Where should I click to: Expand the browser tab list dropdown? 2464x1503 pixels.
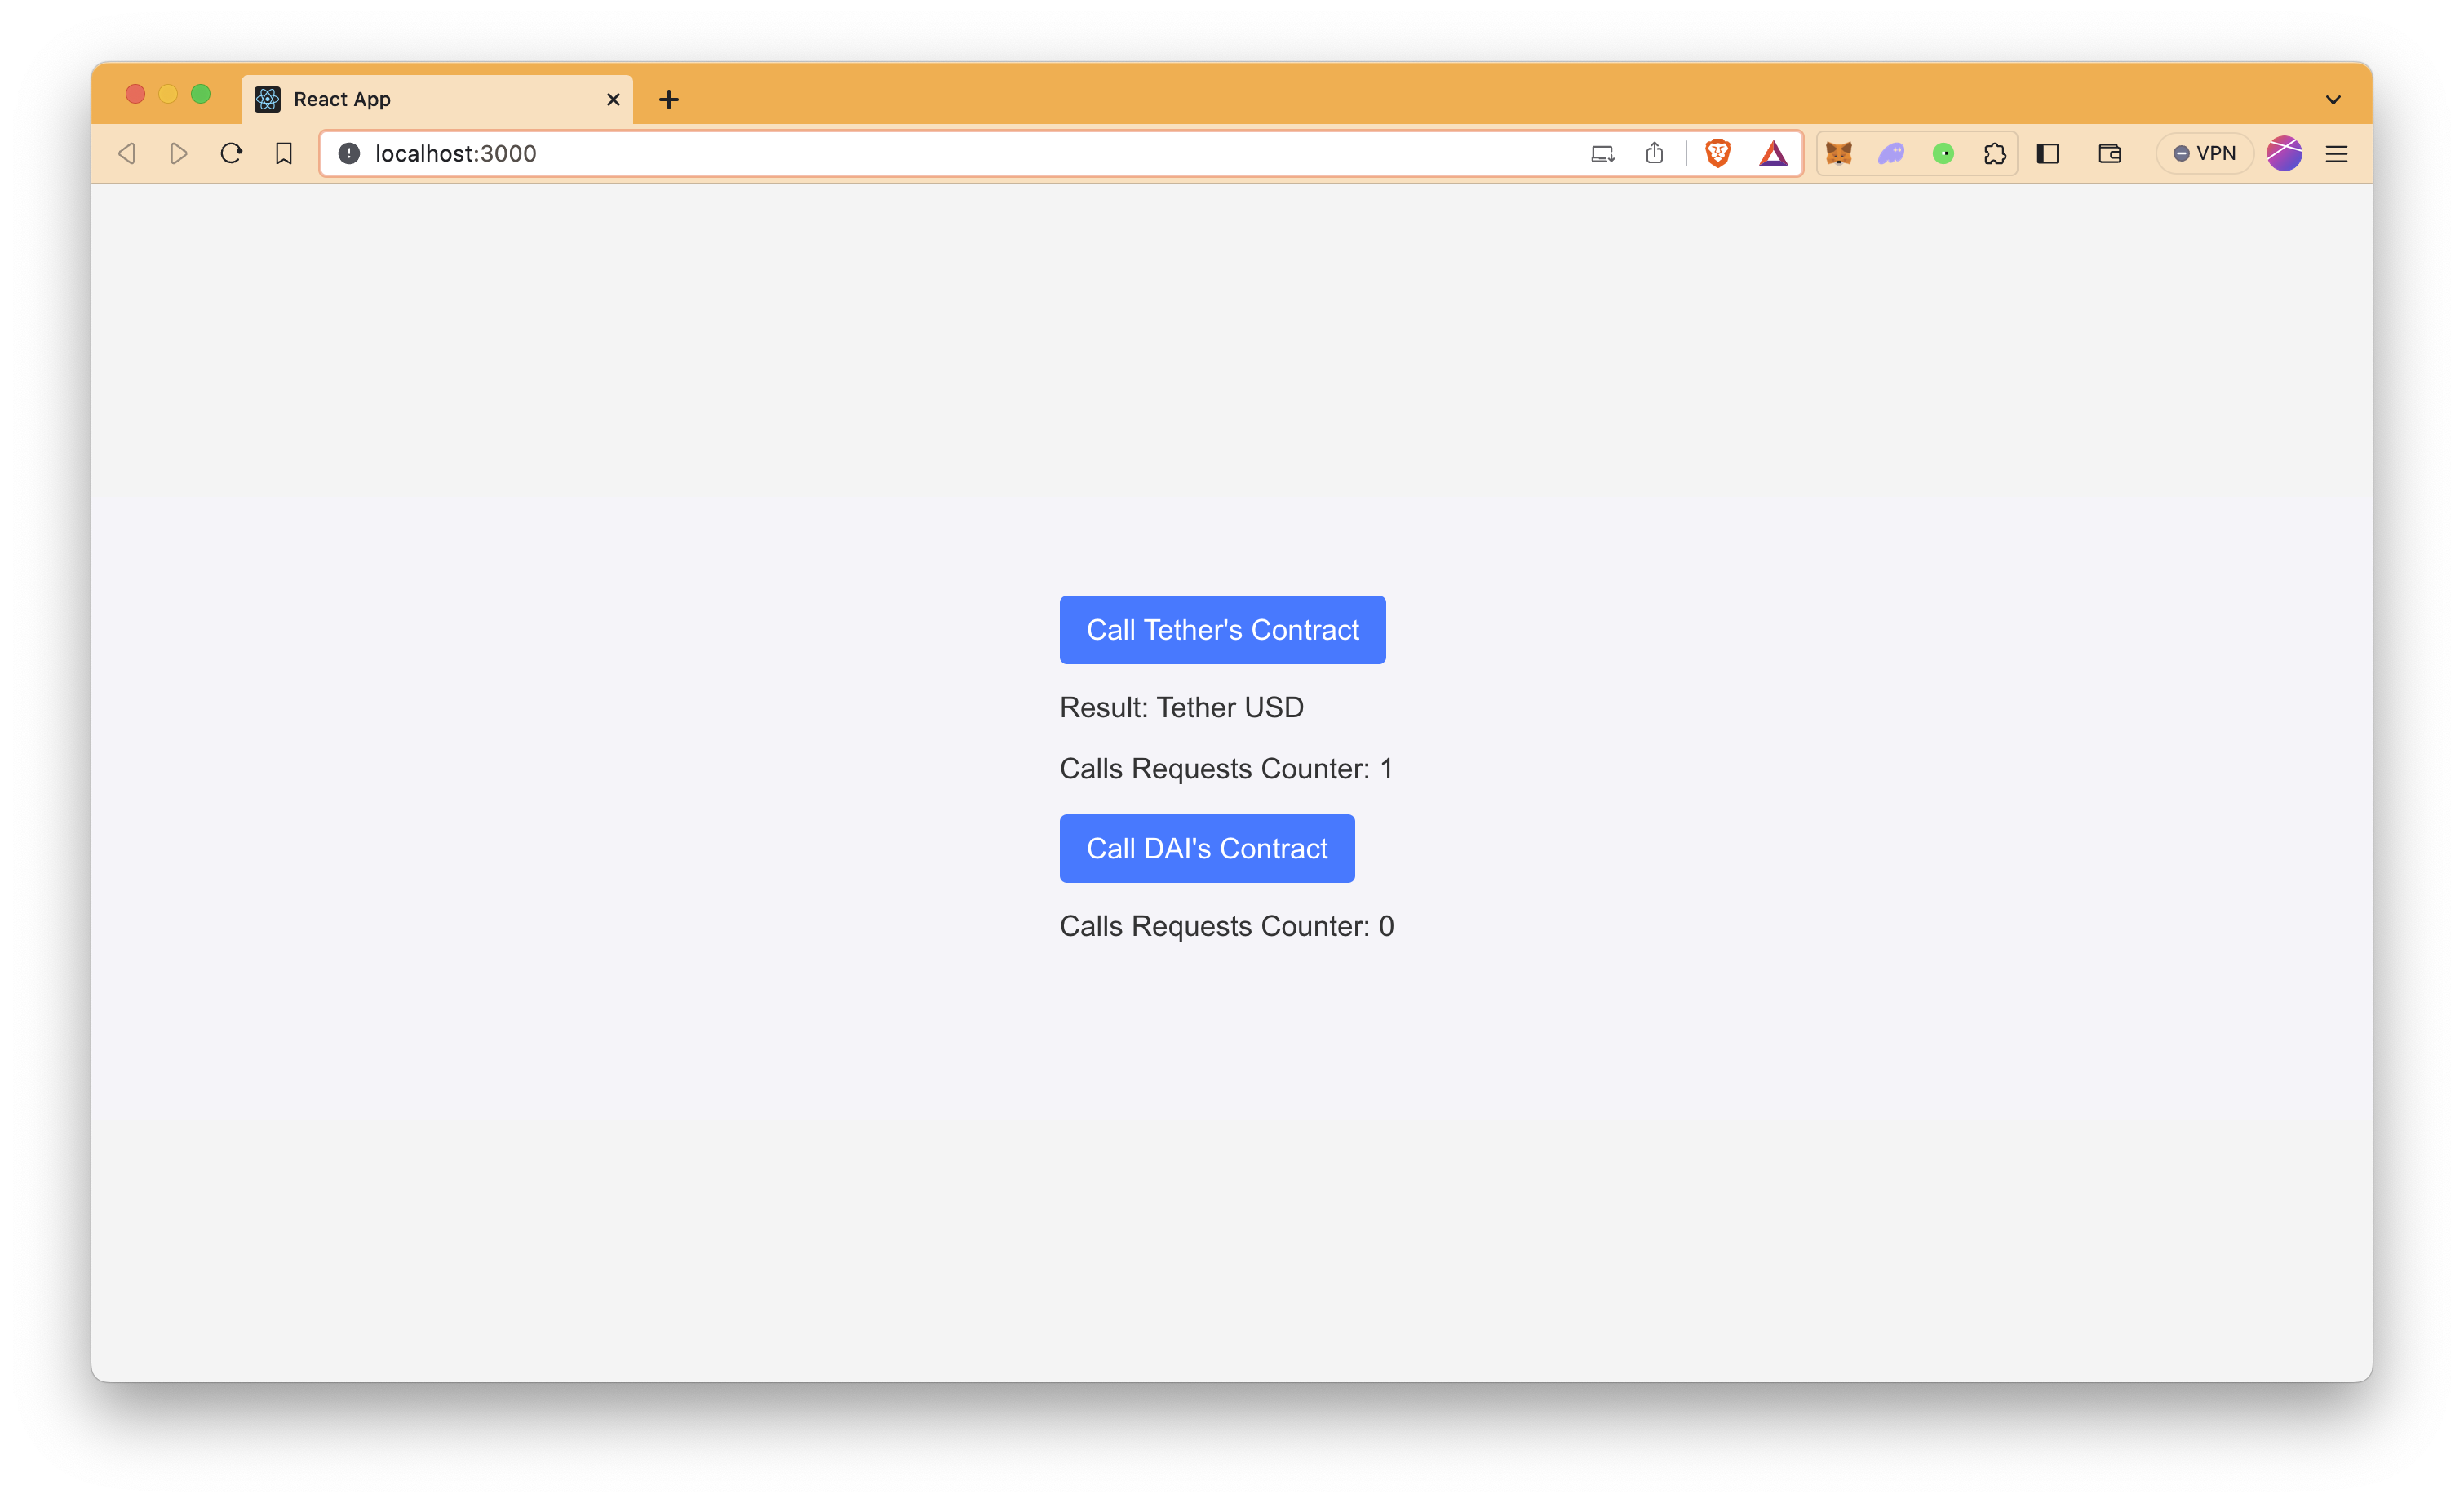click(2333, 99)
